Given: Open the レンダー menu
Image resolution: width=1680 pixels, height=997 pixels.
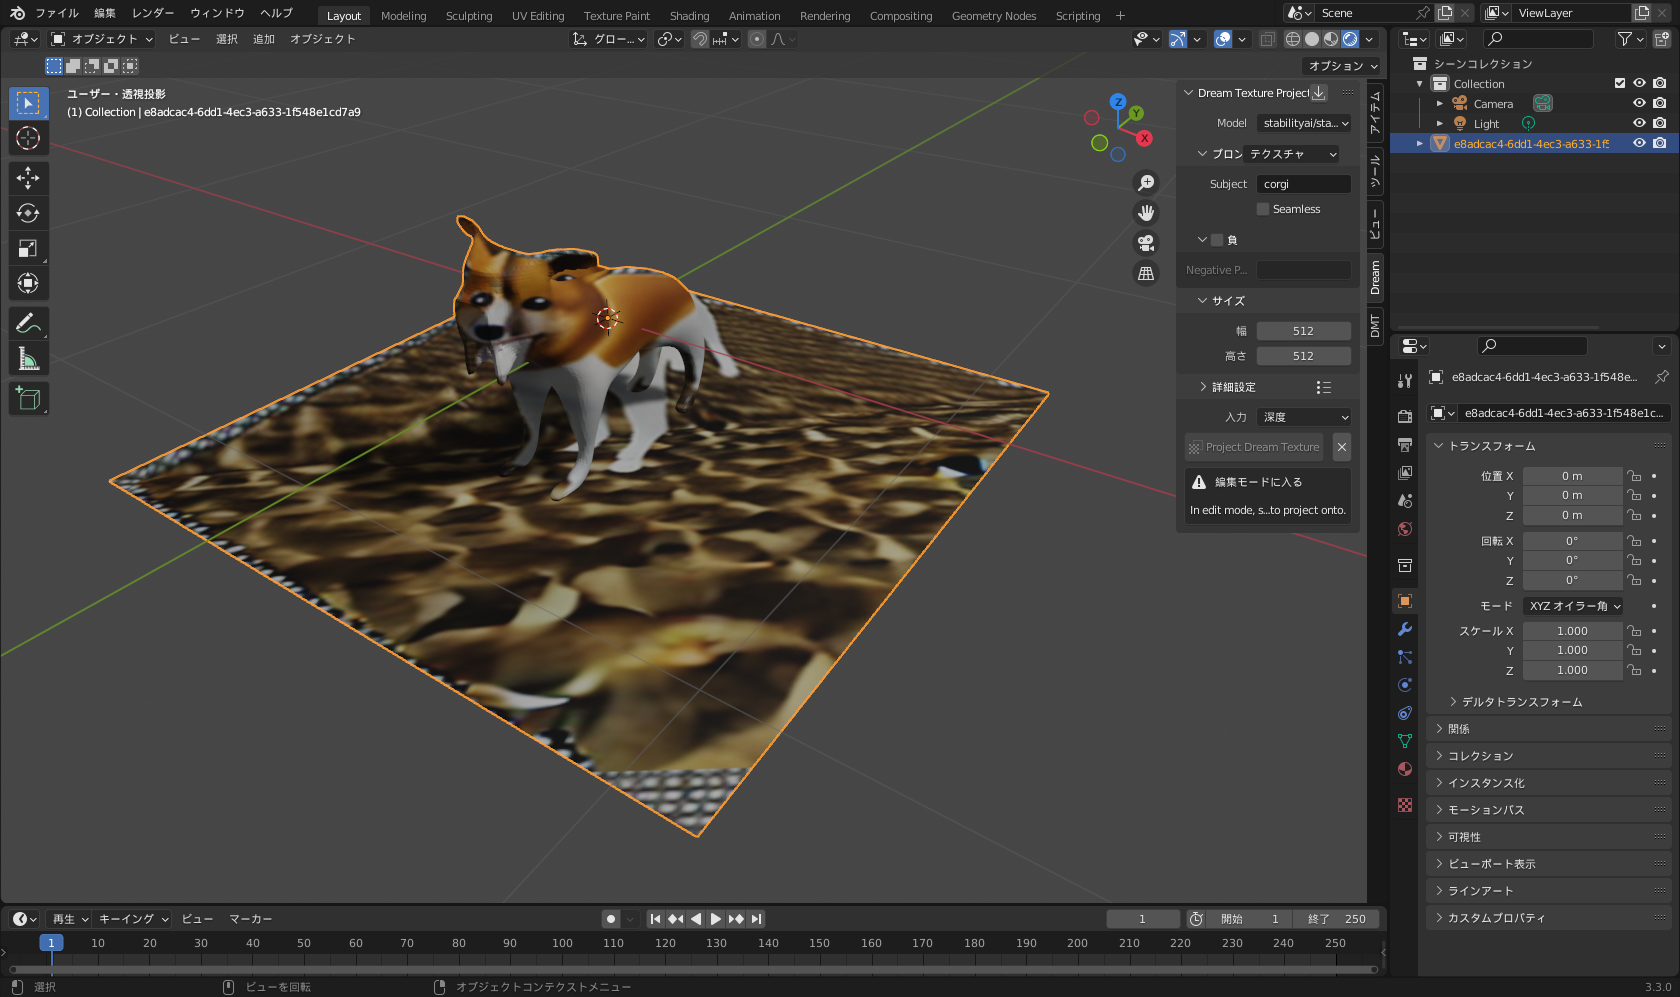Looking at the screenshot, I should (153, 13).
